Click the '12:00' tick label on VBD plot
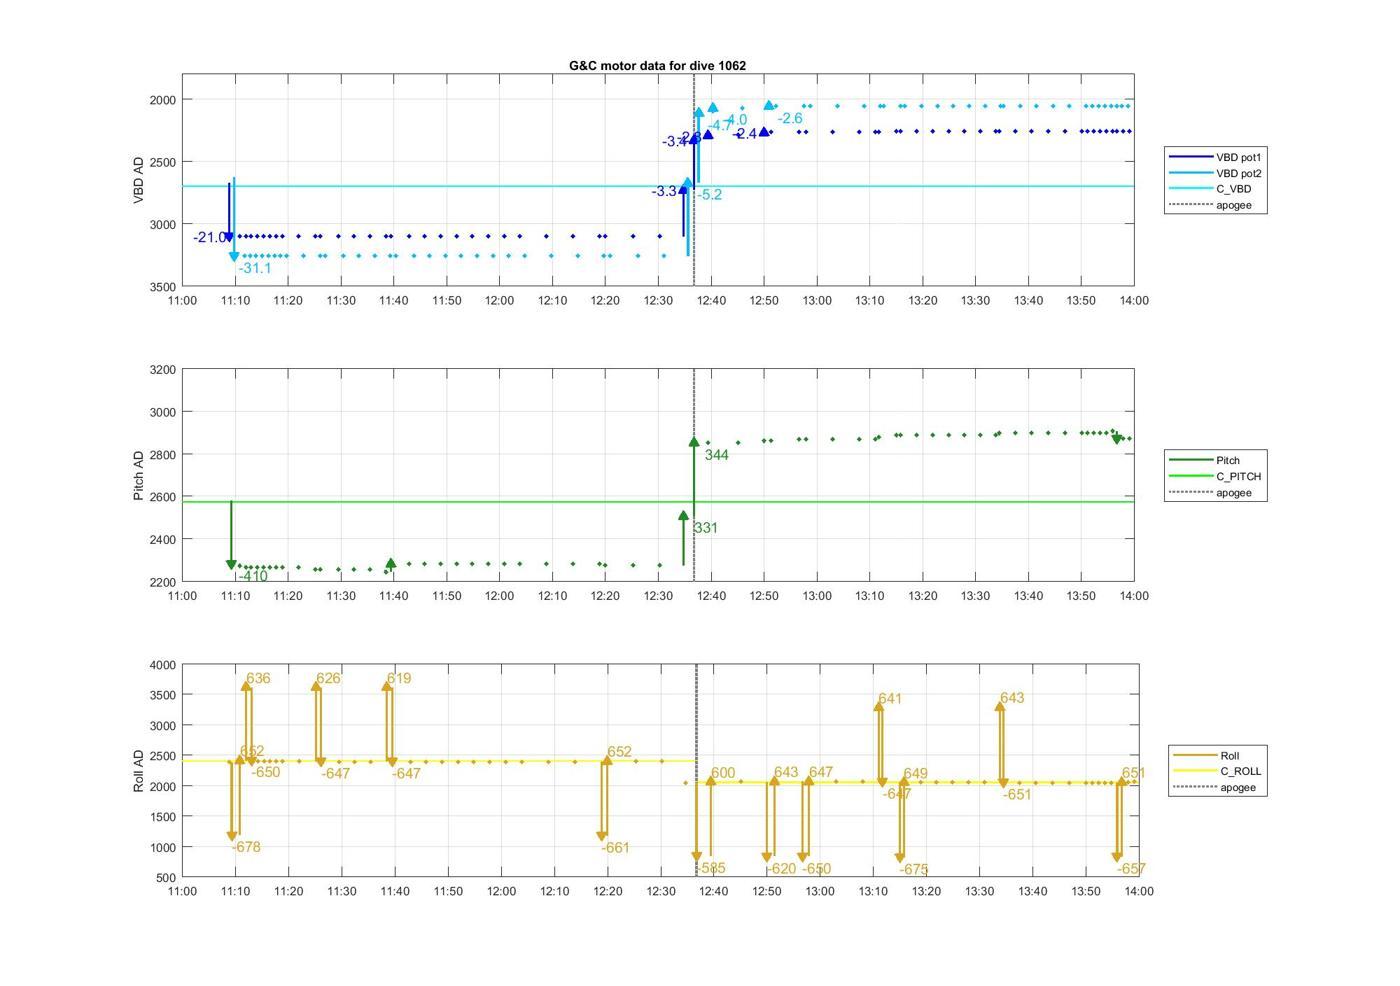Screen dimensions: 1400x986 click(499, 300)
